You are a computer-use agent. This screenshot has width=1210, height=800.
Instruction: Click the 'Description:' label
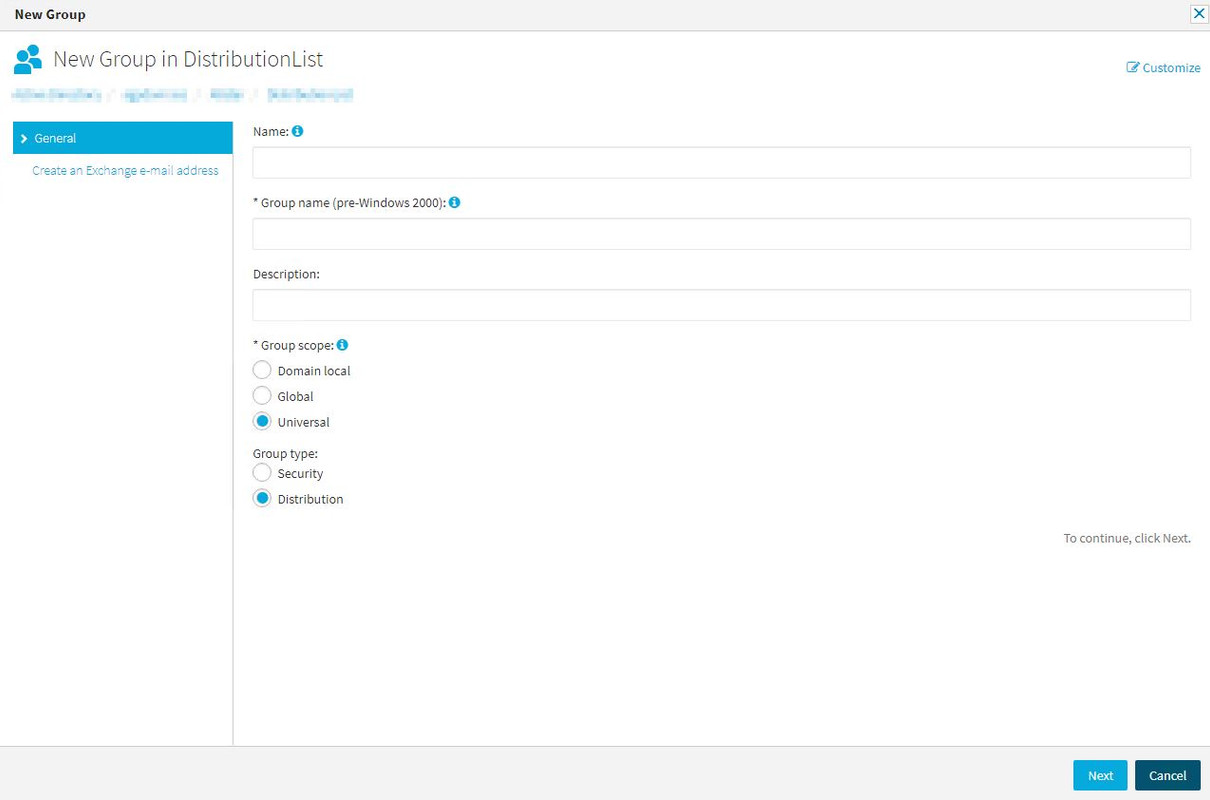(286, 274)
